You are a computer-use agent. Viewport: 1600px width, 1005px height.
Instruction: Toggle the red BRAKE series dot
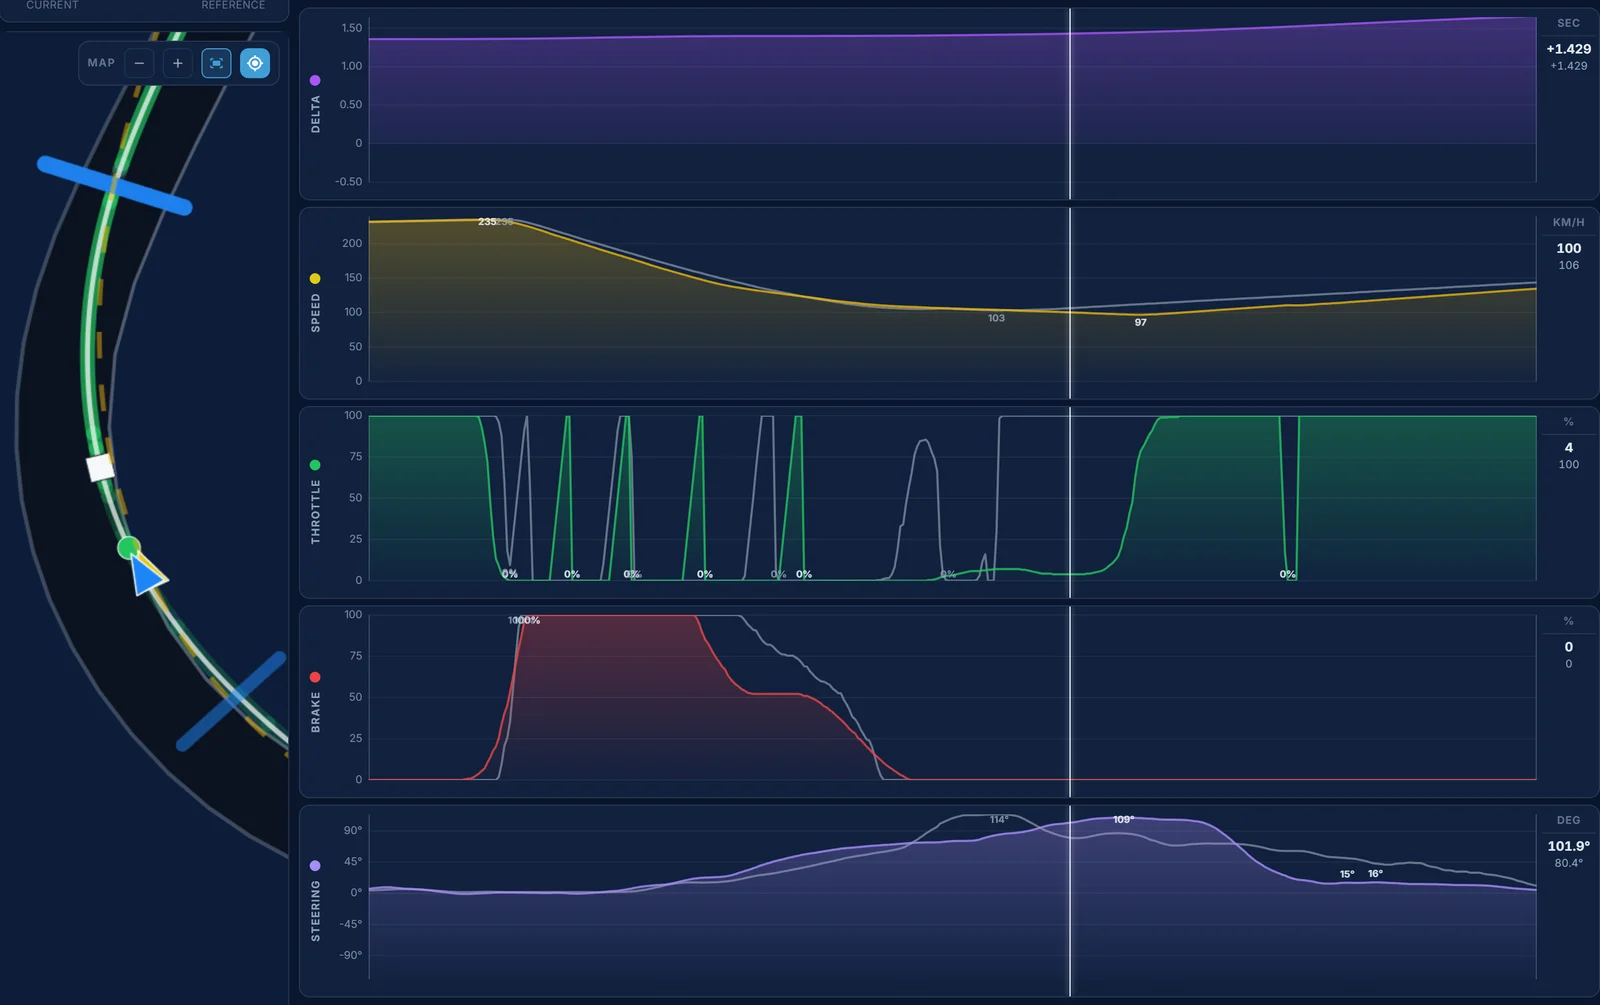[315, 677]
